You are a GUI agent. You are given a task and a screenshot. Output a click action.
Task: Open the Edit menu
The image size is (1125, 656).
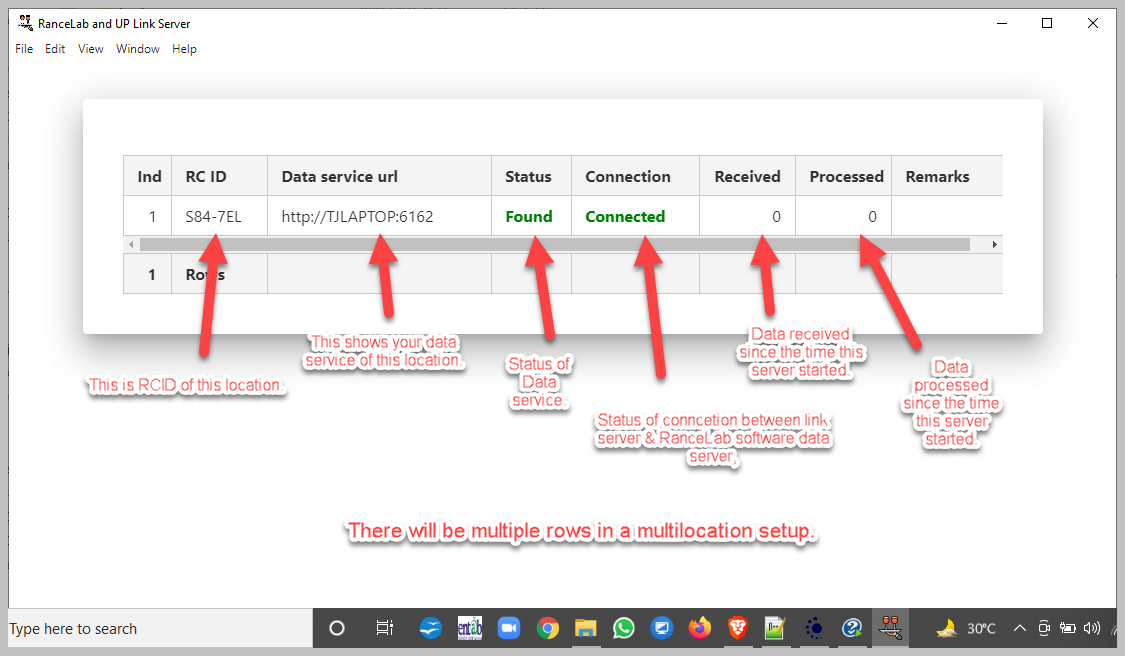(x=55, y=49)
